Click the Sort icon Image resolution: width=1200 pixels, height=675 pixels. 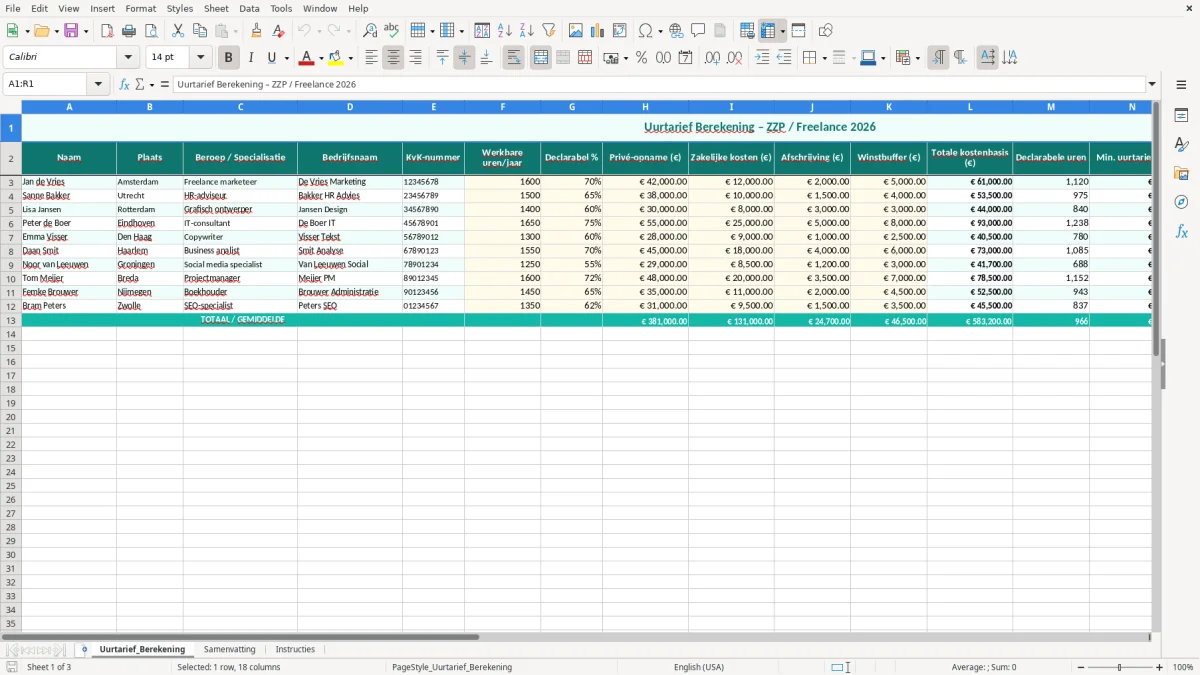482,31
